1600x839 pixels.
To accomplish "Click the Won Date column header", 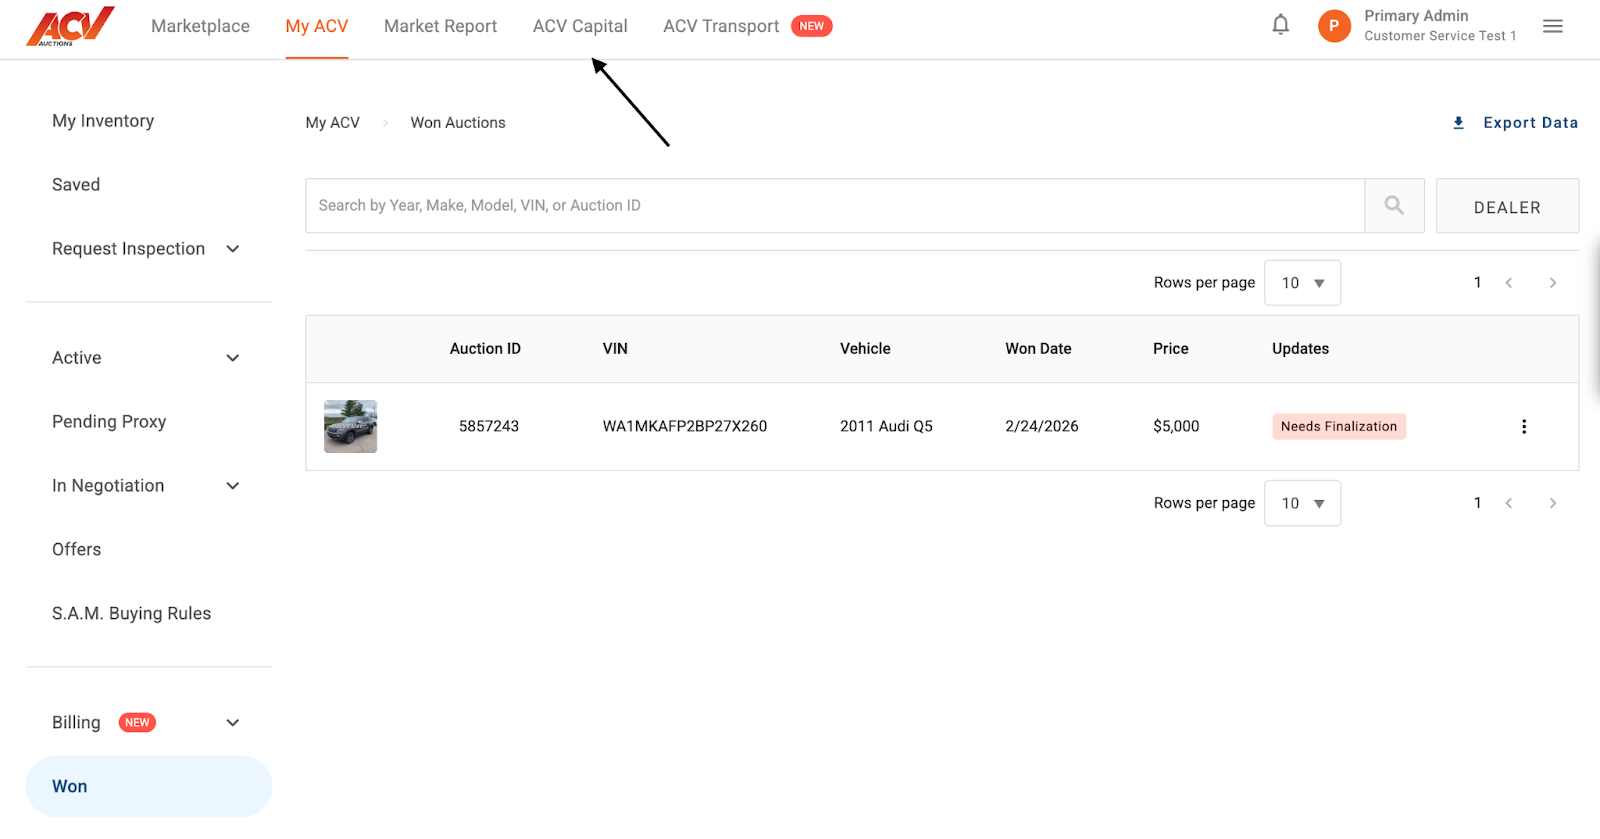I will coord(1038,349).
